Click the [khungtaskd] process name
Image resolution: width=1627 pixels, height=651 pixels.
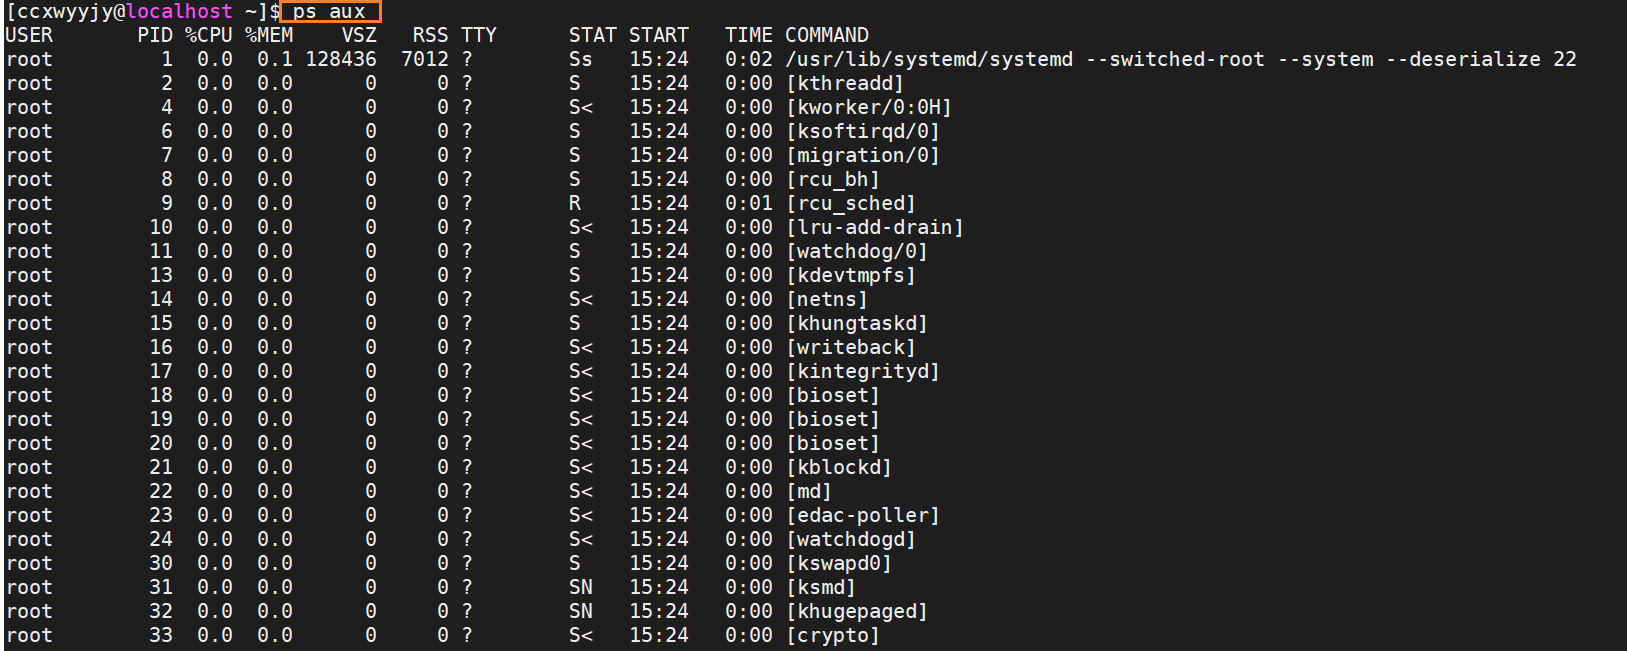[857, 323]
